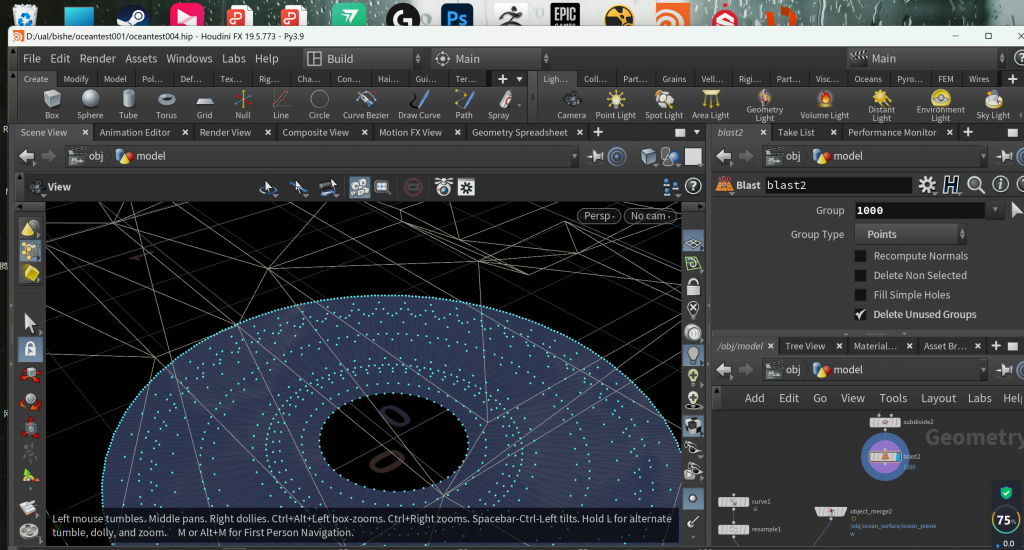Enable Fill Simple Holes checkbox
The image size is (1024, 550).
point(861,295)
